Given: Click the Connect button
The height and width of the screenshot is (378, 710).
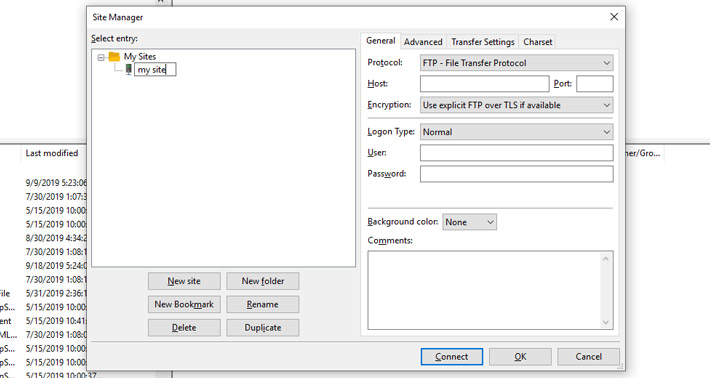Looking at the screenshot, I should [x=451, y=357].
